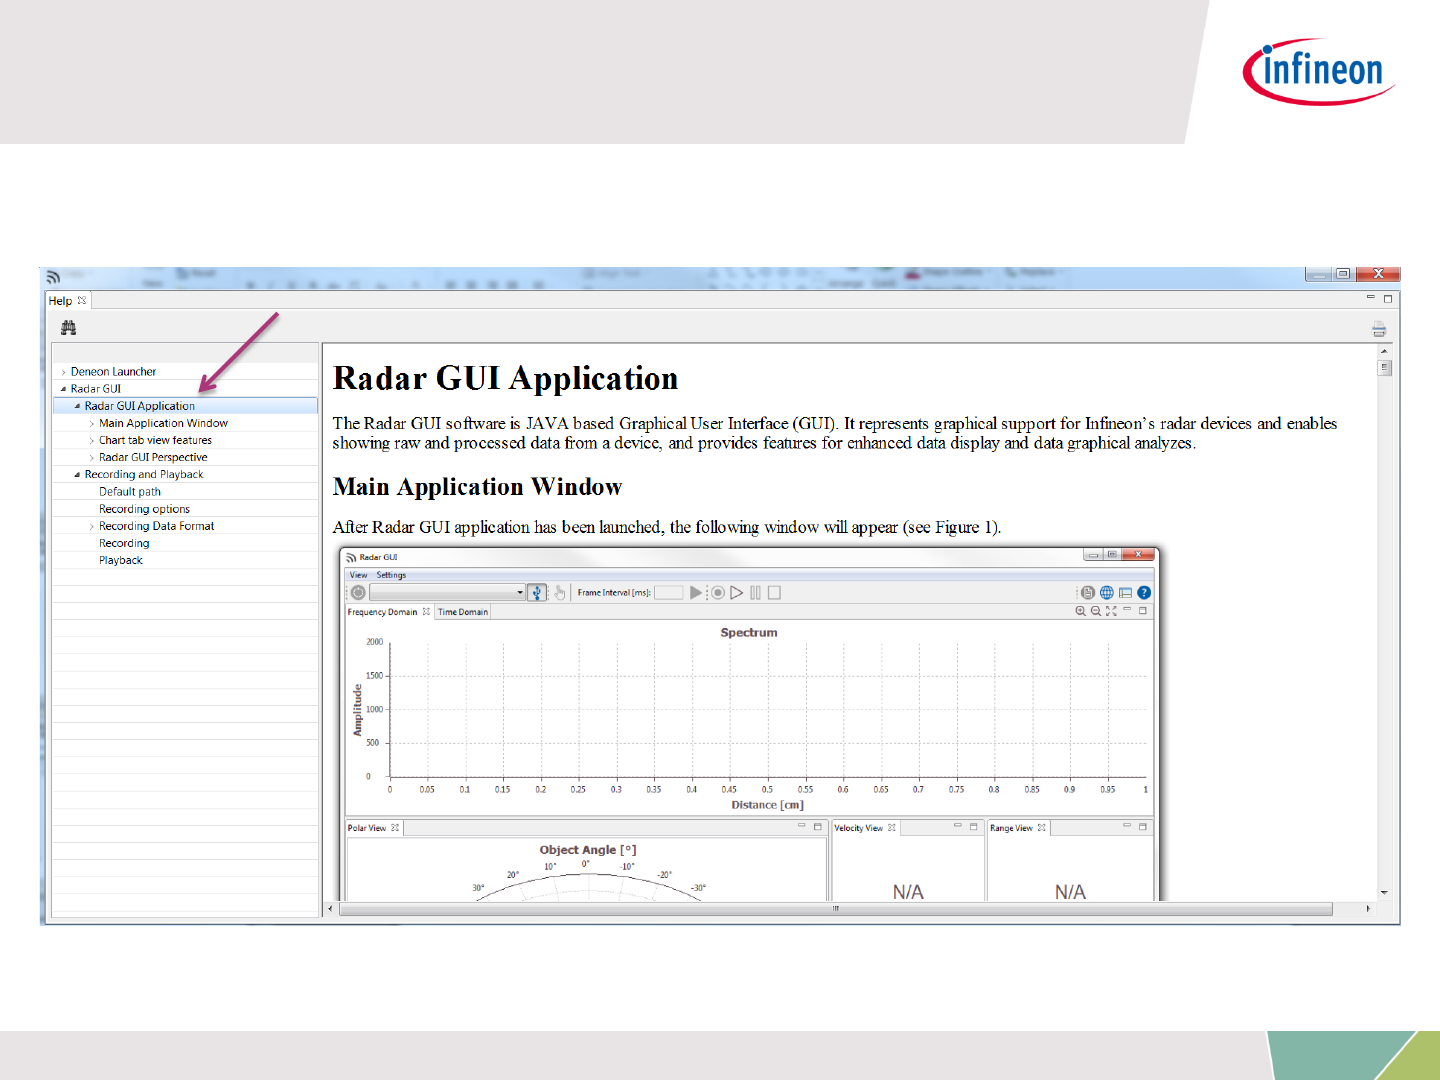The width and height of the screenshot is (1440, 1080).
Task: Expand the Deneon Launcher tree node
Action: pyautogui.click(x=63, y=372)
